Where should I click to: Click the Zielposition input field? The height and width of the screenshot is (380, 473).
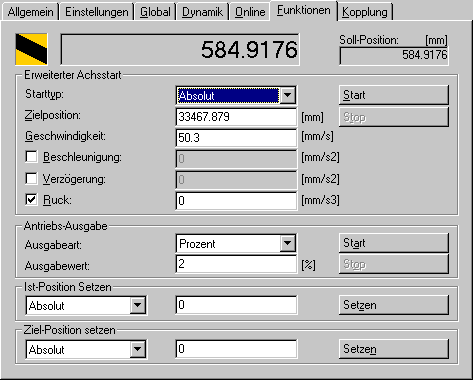point(236,117)
